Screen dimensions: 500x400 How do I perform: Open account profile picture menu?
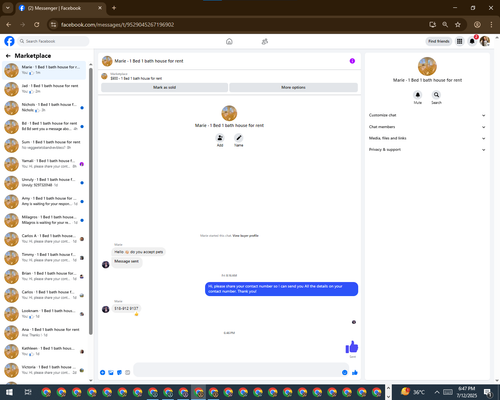tap(485, 41)
